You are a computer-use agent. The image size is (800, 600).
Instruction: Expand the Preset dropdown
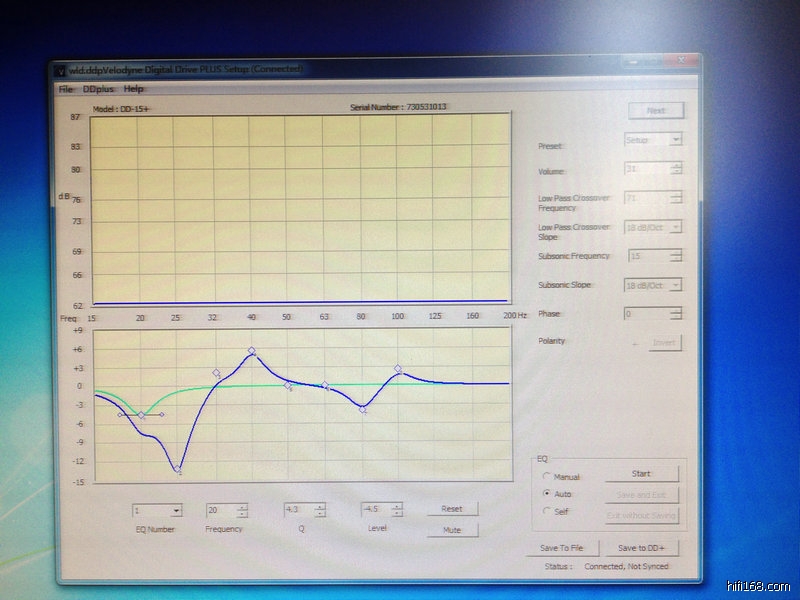(677, 140)
